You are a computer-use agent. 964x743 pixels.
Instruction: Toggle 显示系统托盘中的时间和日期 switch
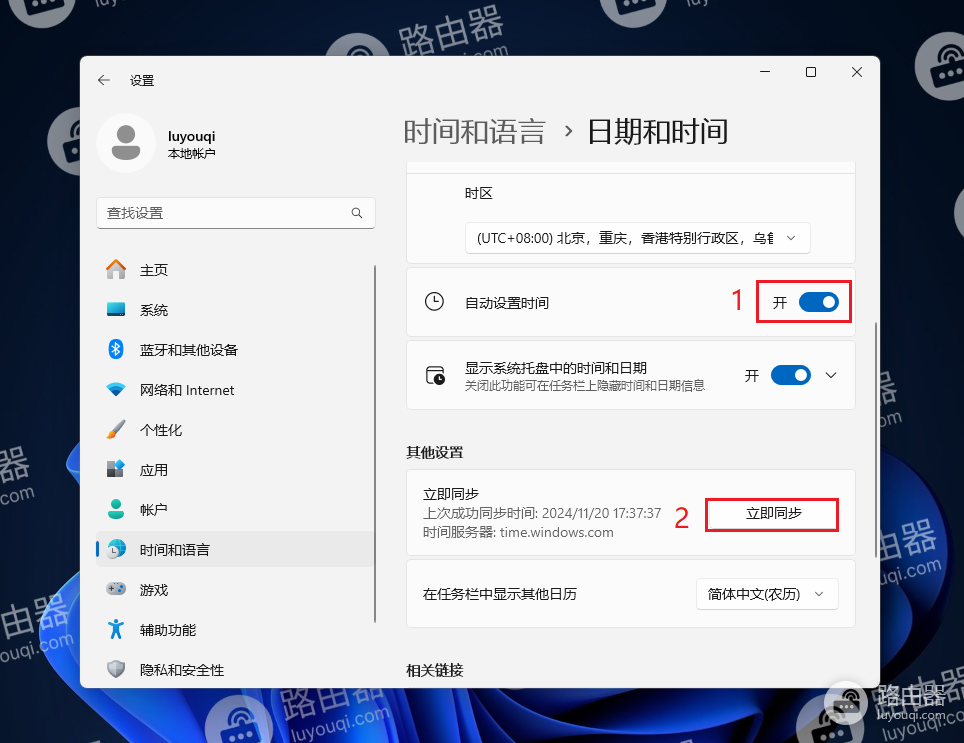coord(791,375)
